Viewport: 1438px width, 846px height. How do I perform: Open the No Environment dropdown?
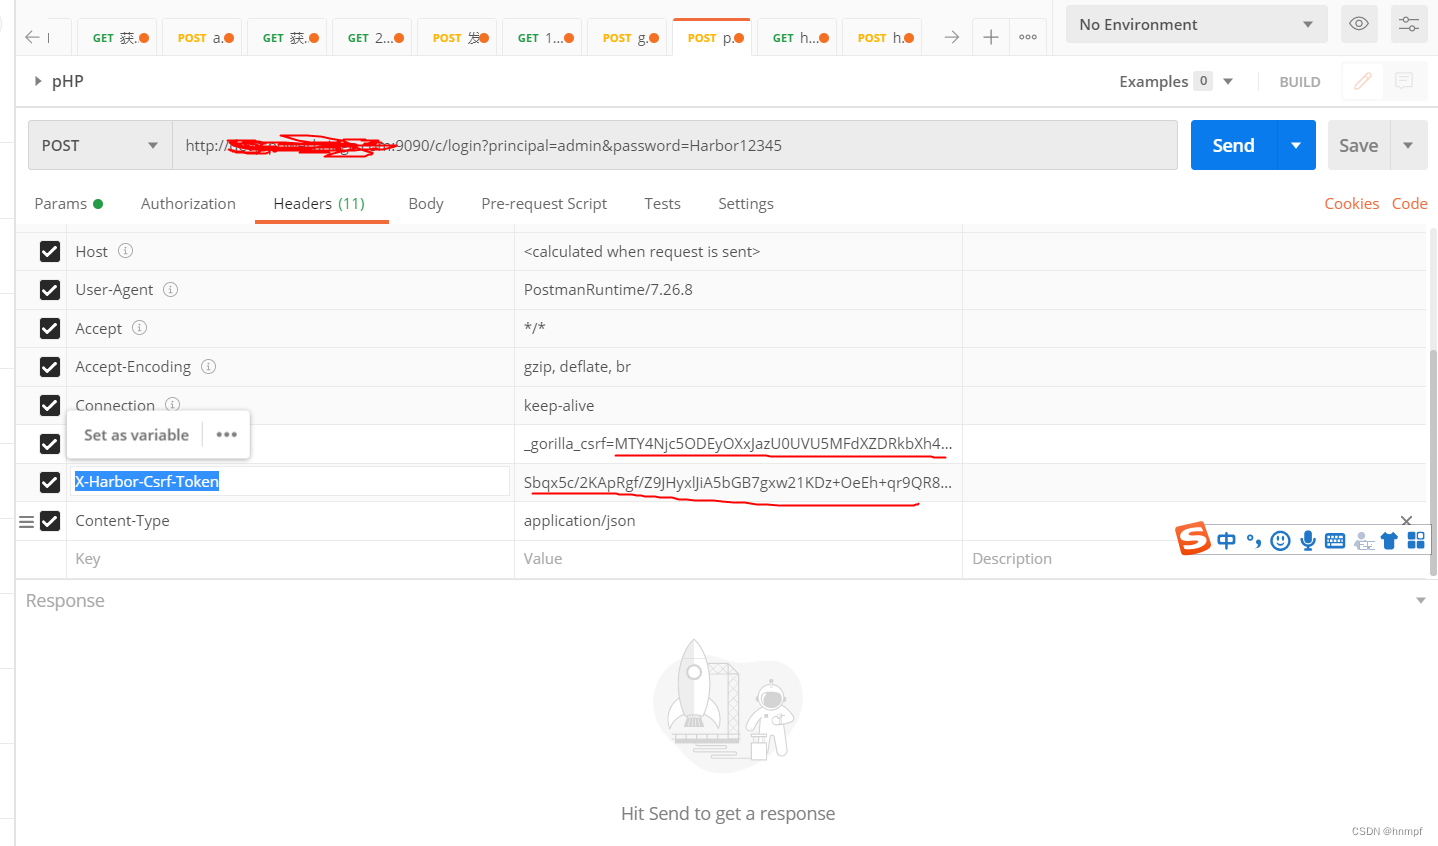[x=1196, y=23]
